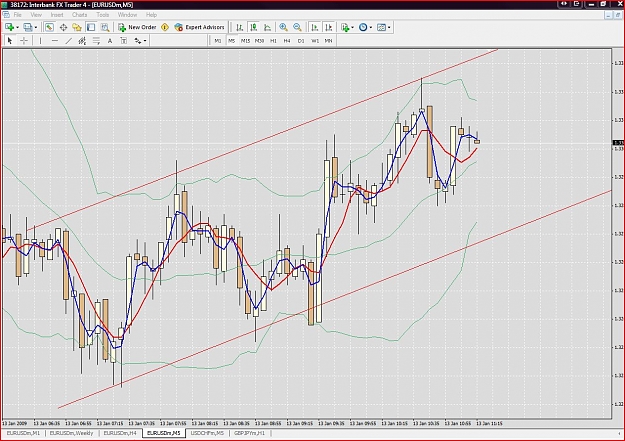Viewport: 625px width, 441px height.
Task: Toggle the Market Watch window icon
Action: 49,27
